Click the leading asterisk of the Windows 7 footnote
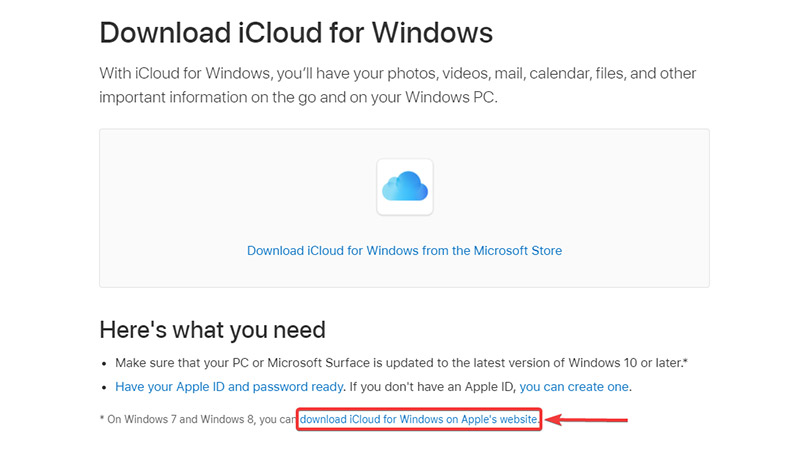Viewport: 800px width, 450px height. [102, 418]
